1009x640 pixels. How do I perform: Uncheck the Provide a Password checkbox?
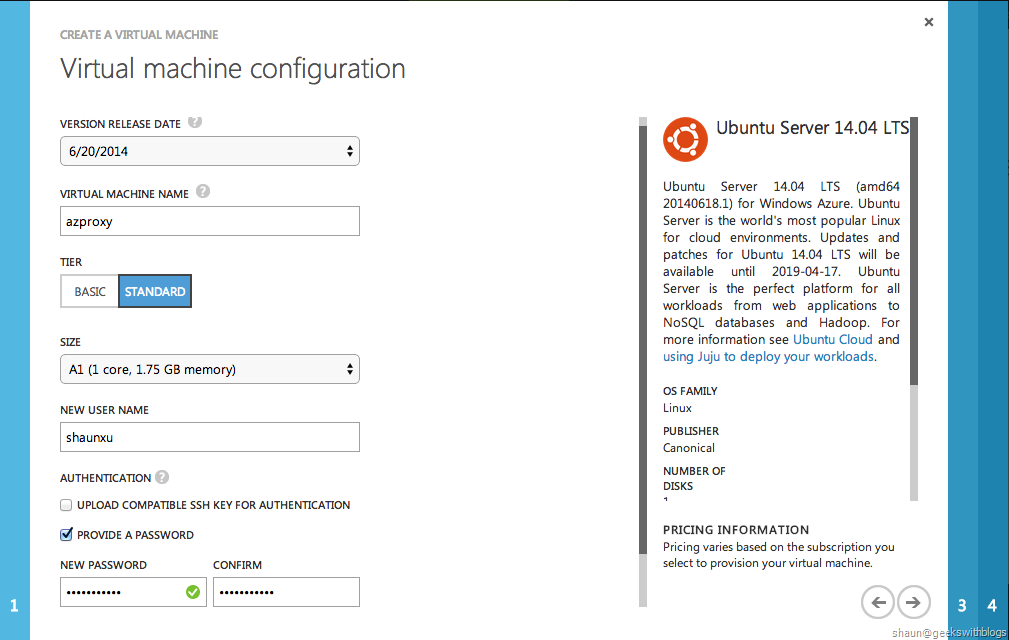click(x=67, y=535)
